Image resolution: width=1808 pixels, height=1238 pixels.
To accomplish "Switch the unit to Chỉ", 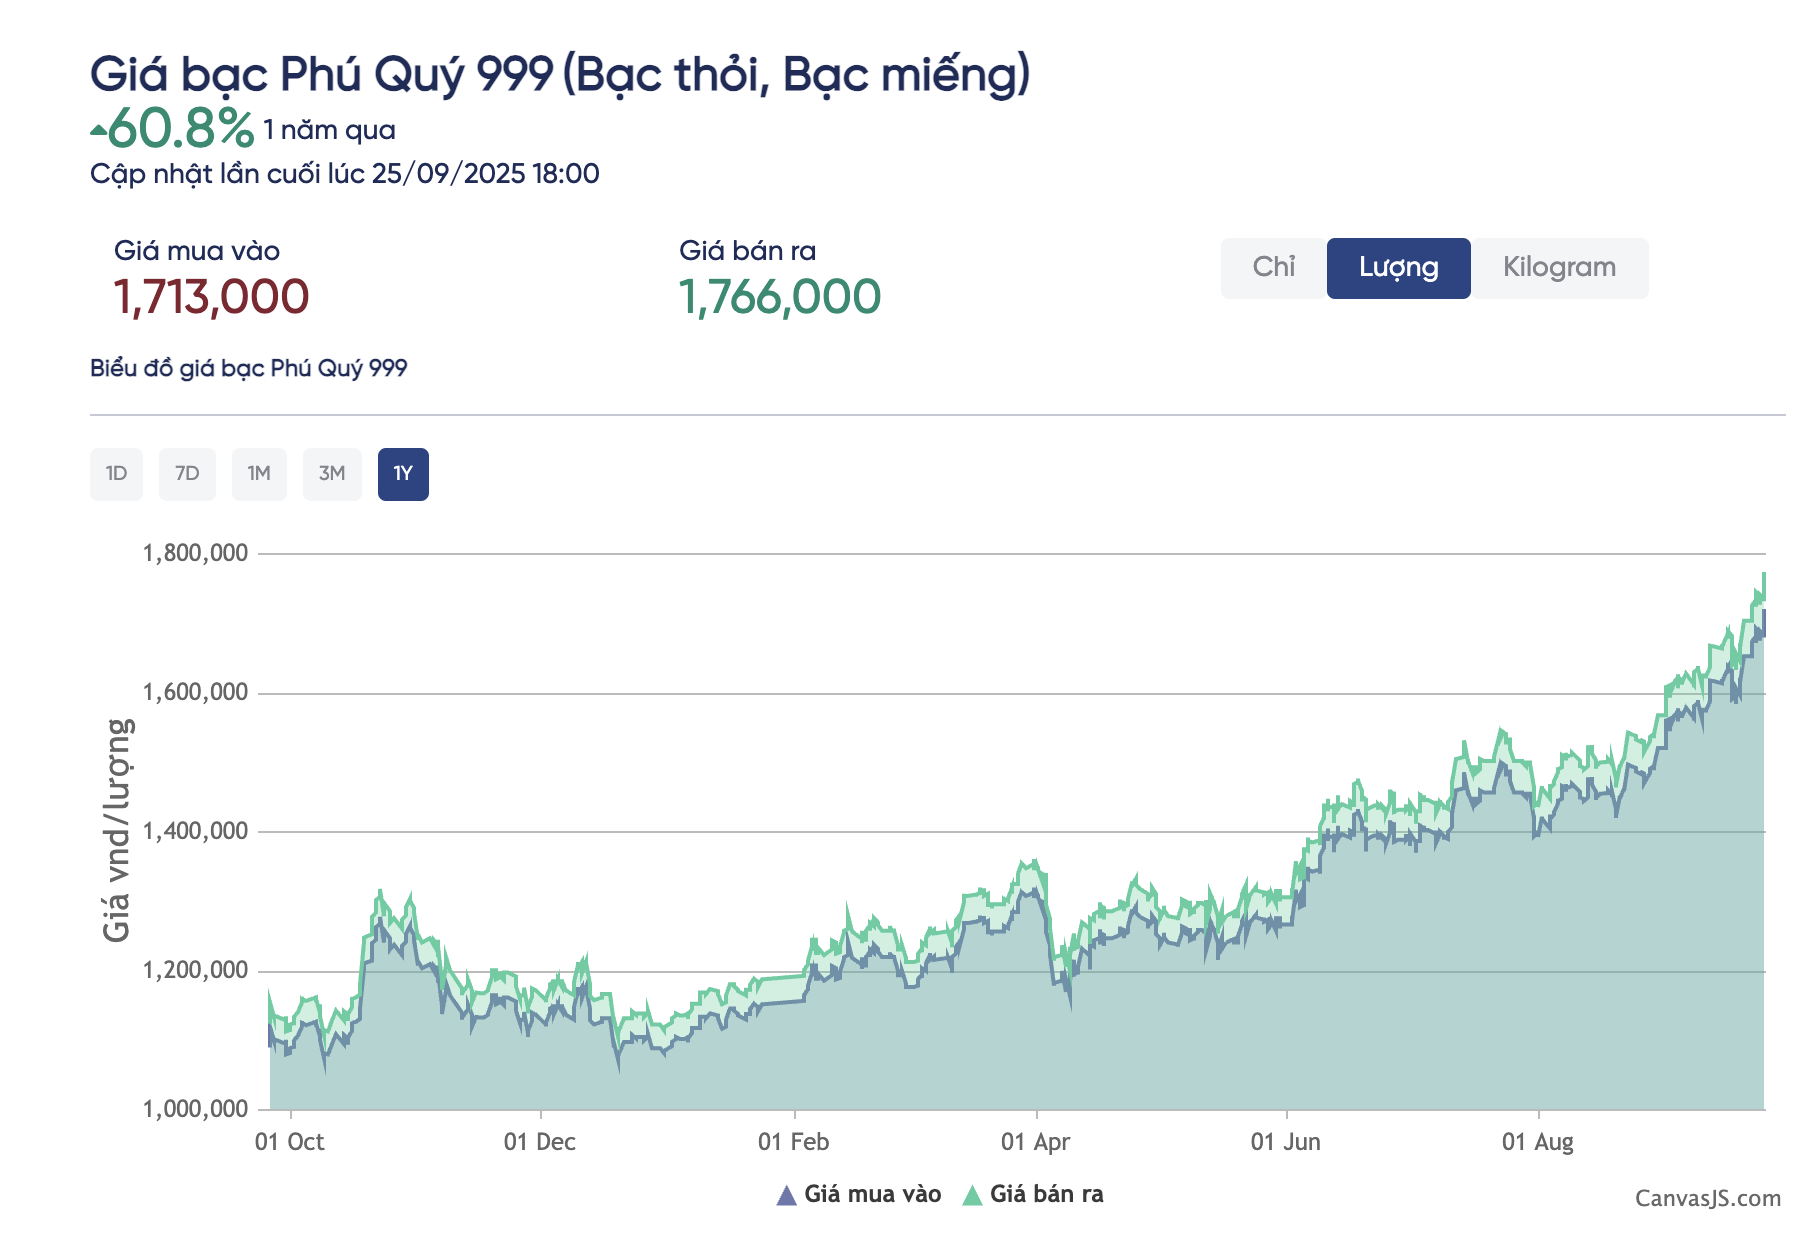I will pyautogui.click(x=1273, y=268).
